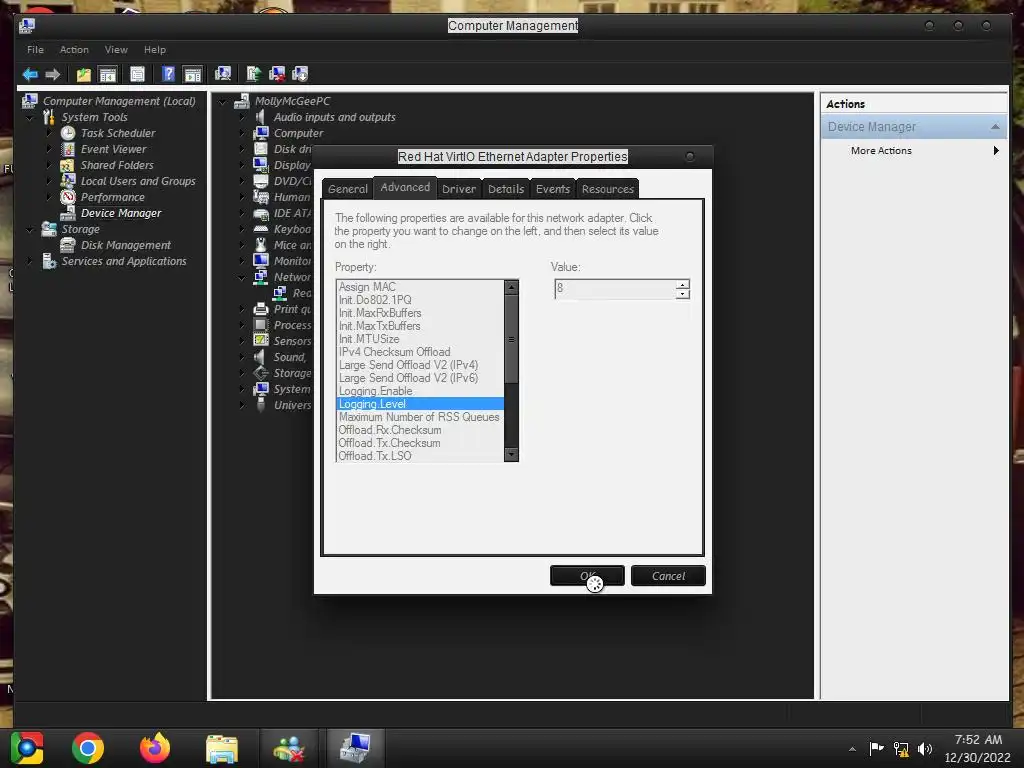
Task: Select Init.MTUSize property
Action: click(420, 339)
